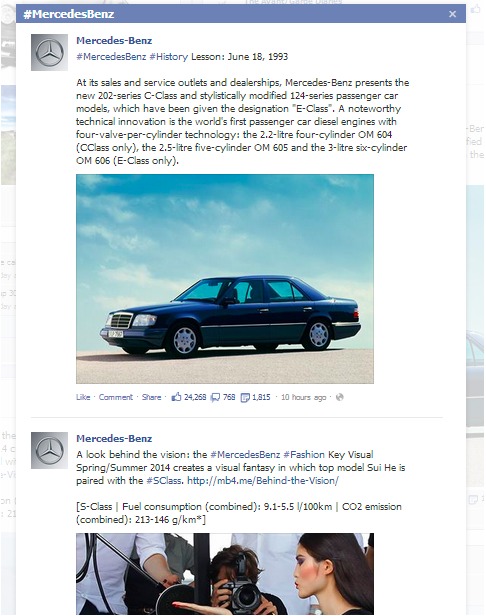
Task: Click the globe public audience icon
Action: (340, 397)
